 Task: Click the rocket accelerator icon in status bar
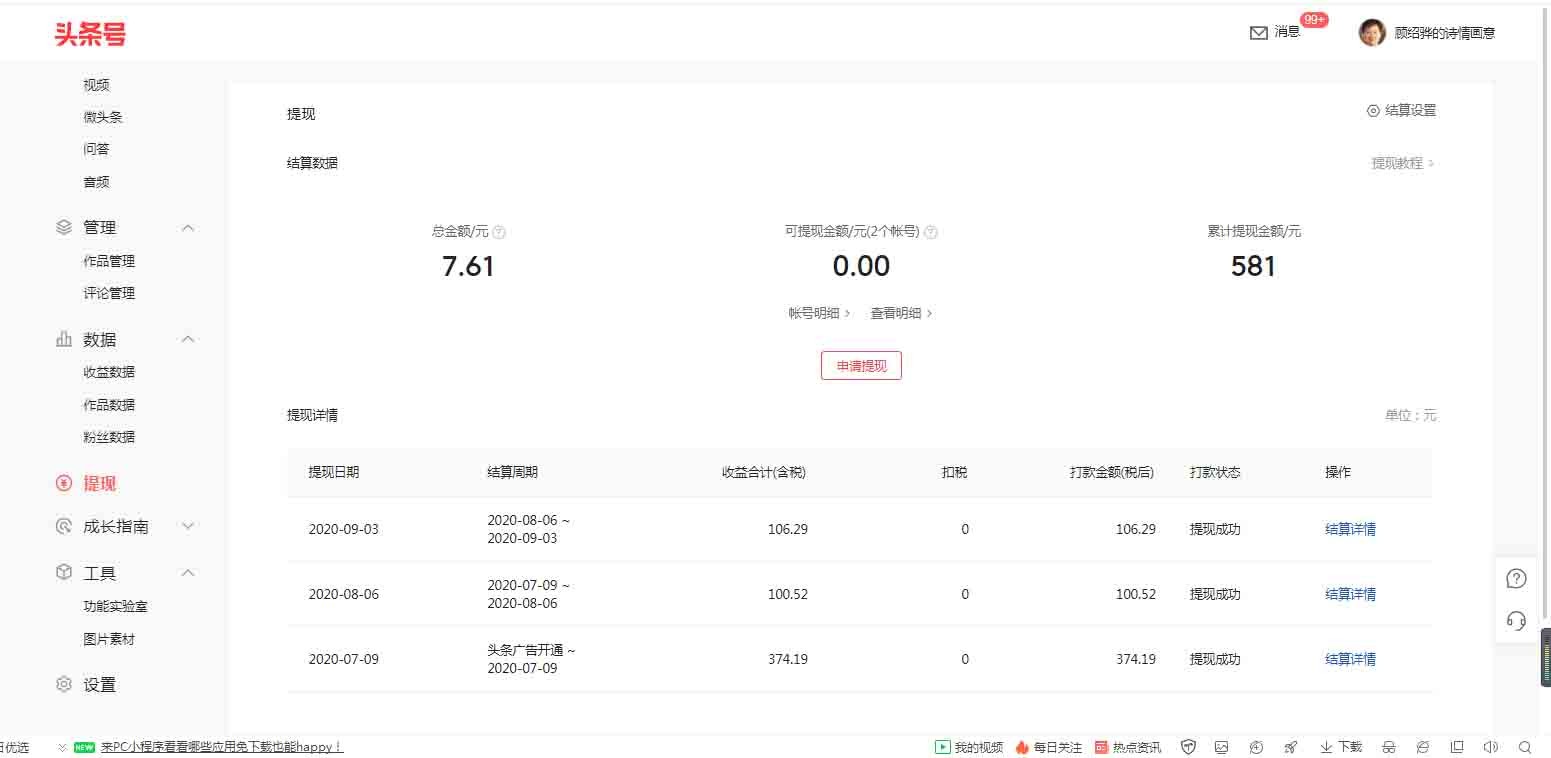point(1290,747)
